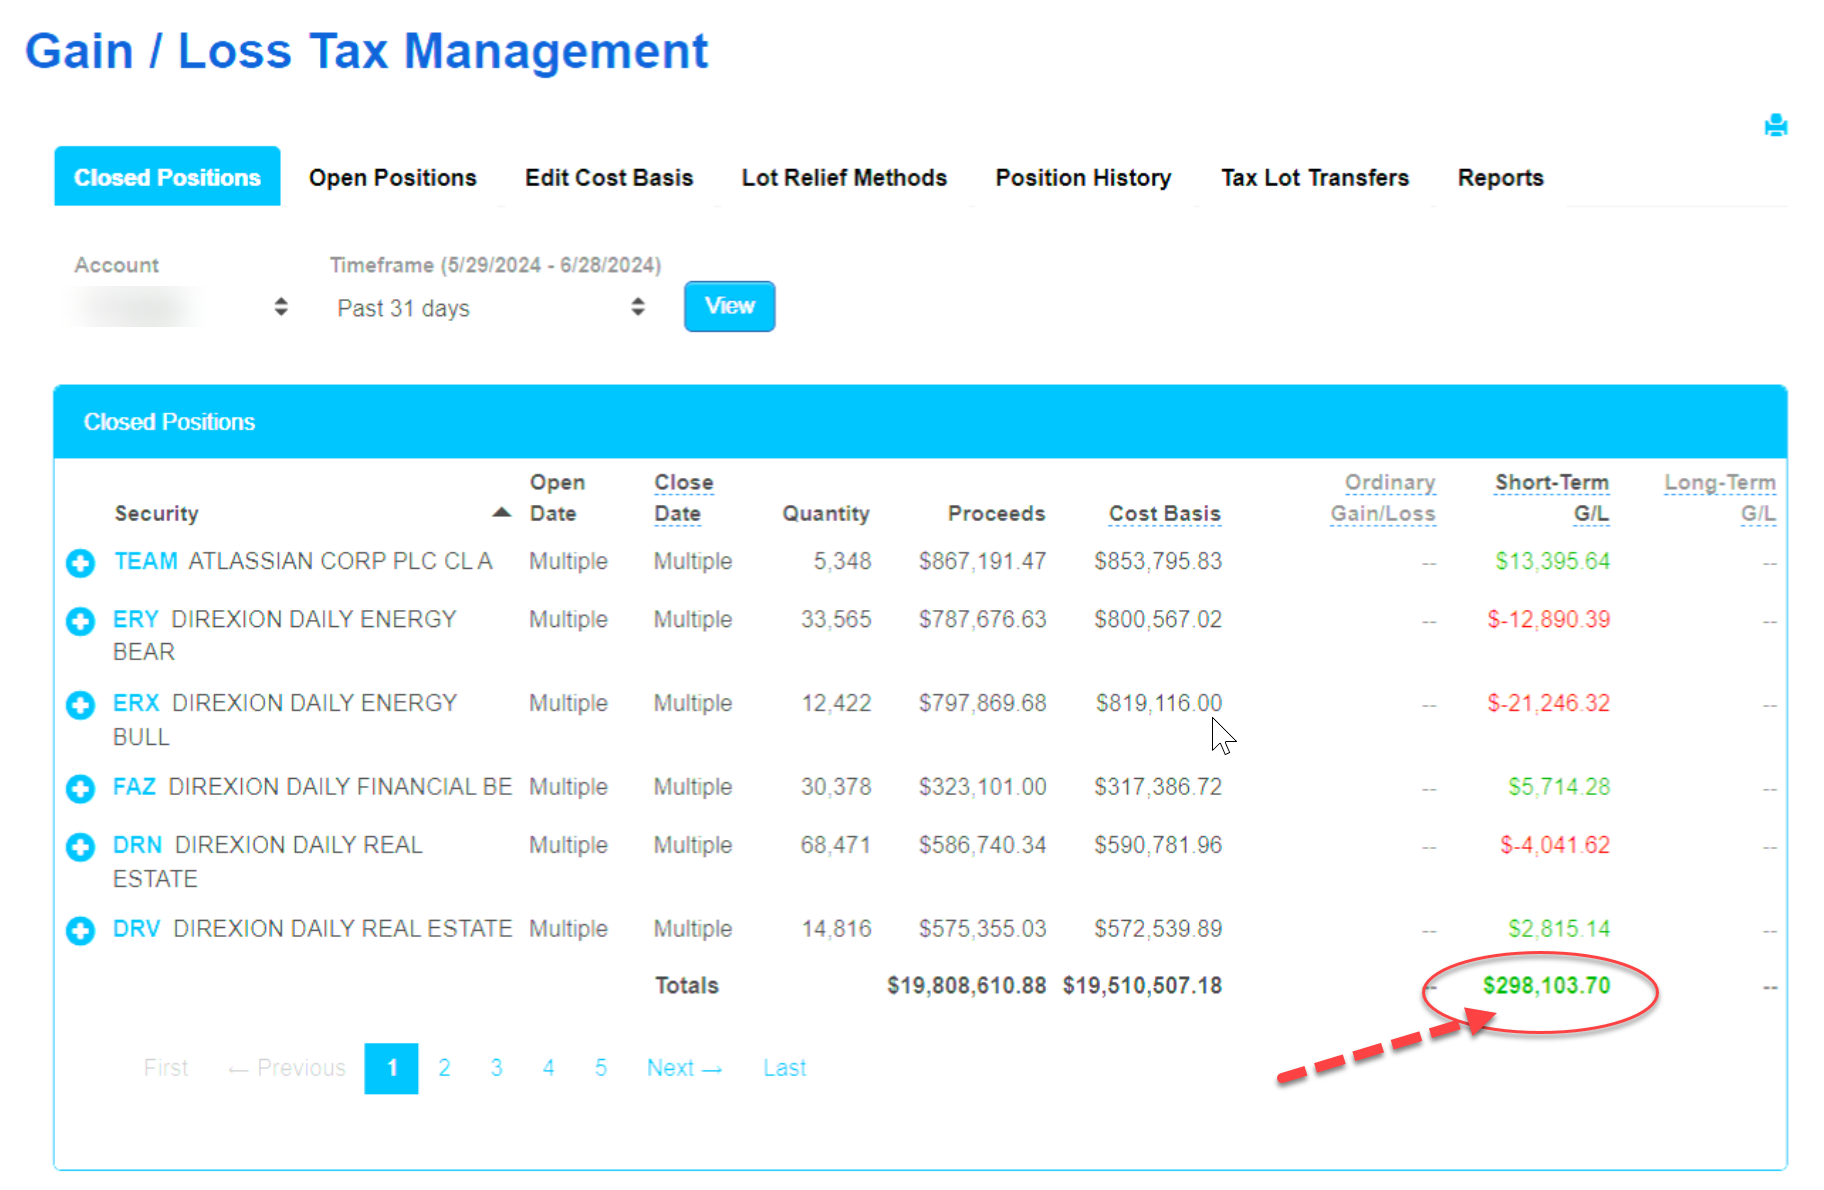Expand the ERY position details
The image size is (1824, 1190).
click(x=80, y=621)
